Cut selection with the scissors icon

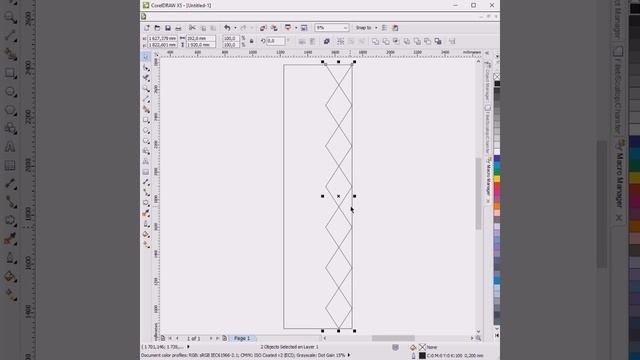click(x=192, y=28)
